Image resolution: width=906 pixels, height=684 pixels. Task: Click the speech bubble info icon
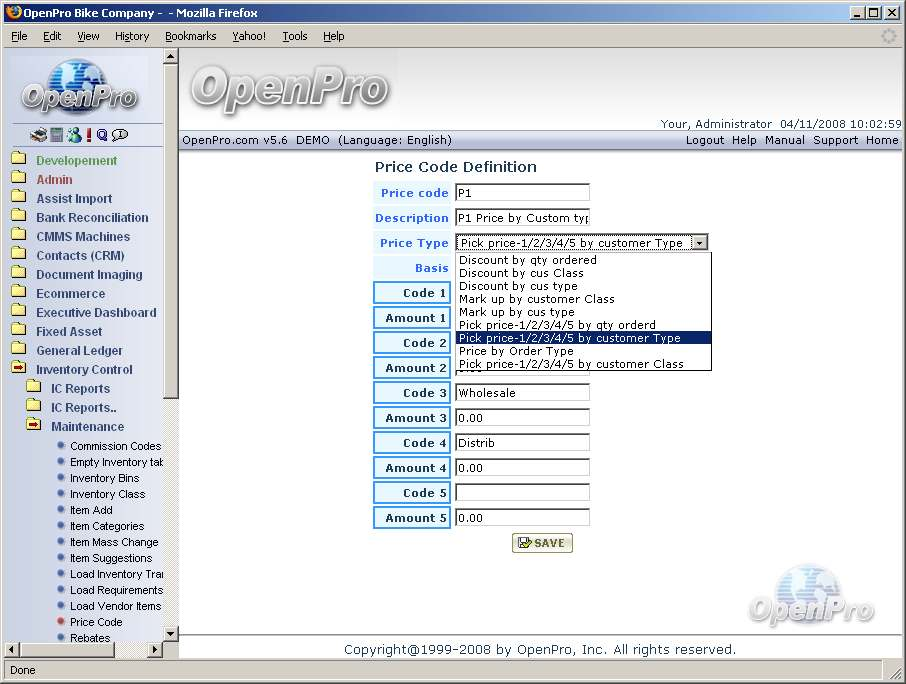click(x=120, y=135)
